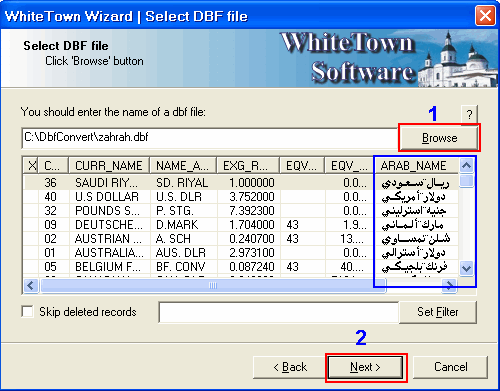The height and width of the screenshot is (391, 500).
Task: Click the table's scroll up arrow
Action: tap(466, 165)
